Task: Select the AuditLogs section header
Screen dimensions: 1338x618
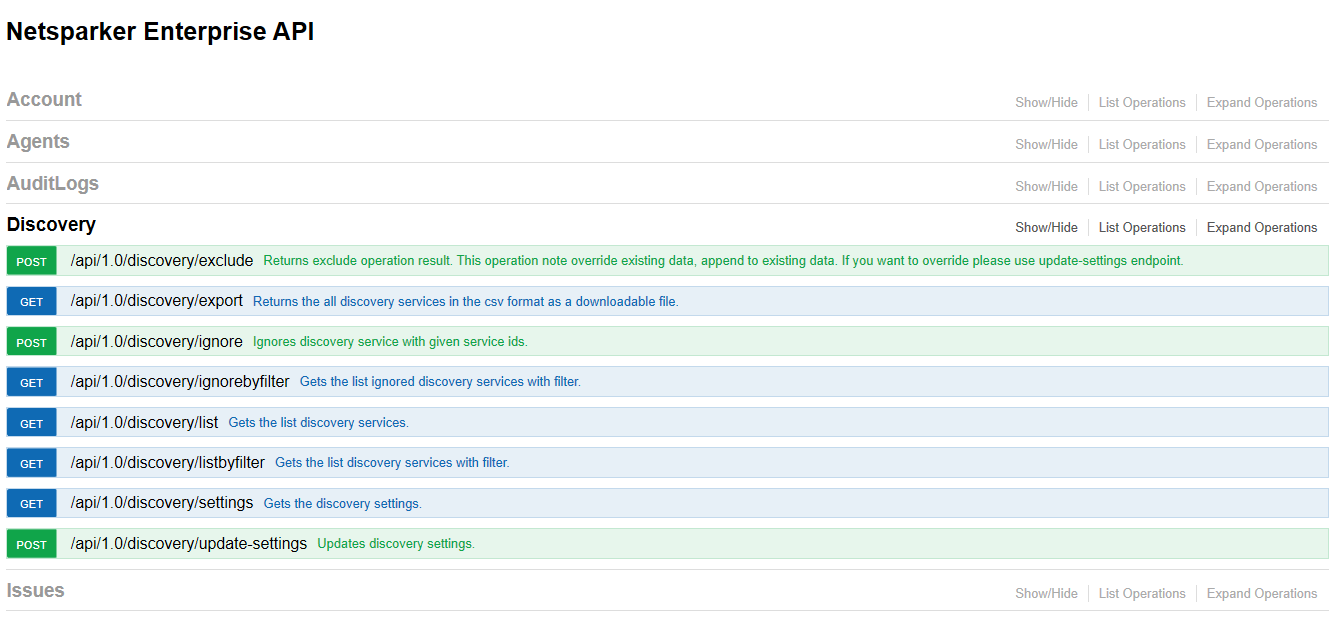Action: pyautogui.click(x=52, y=183)
